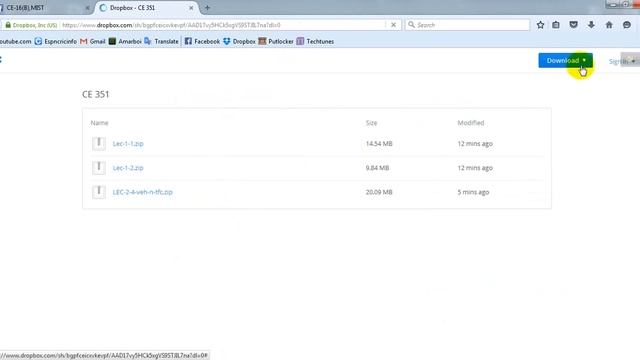Open the Lec-1-2.zip file link
The width and height of the screenshot is (640, 360).
point(128,168)
